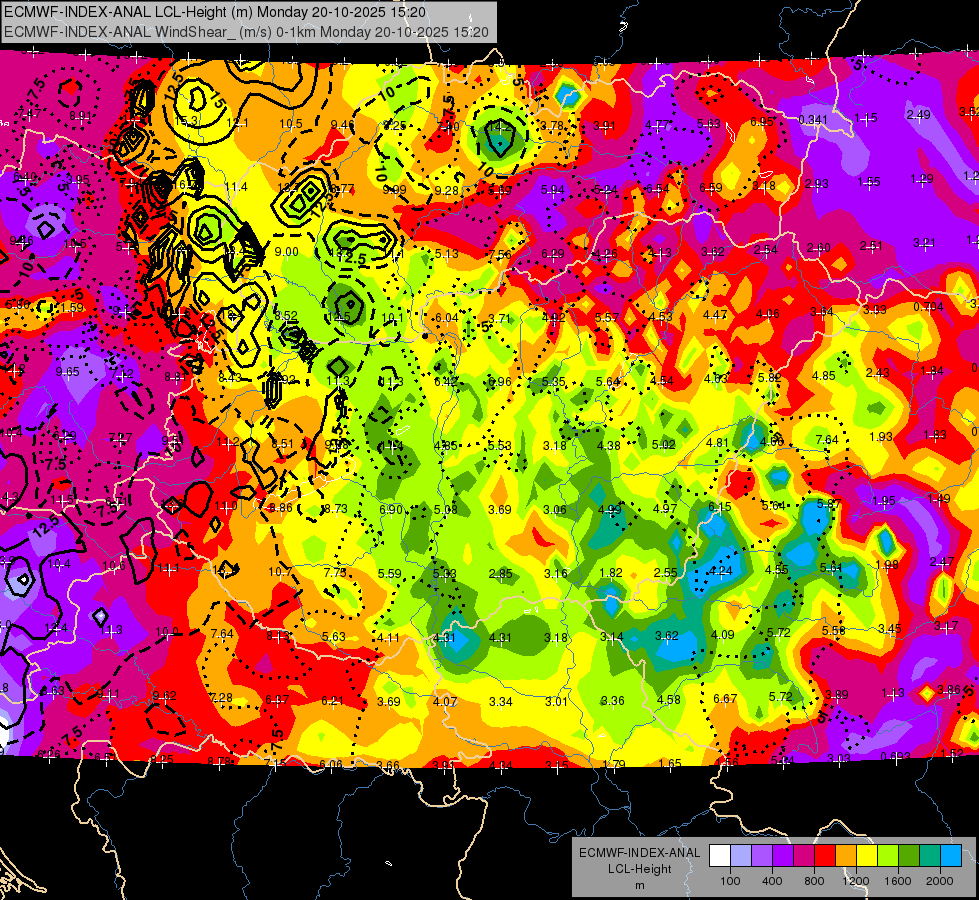Click the grid value 1.93
This screenshot has height=900, width=979.
click(x=881, y=436)
